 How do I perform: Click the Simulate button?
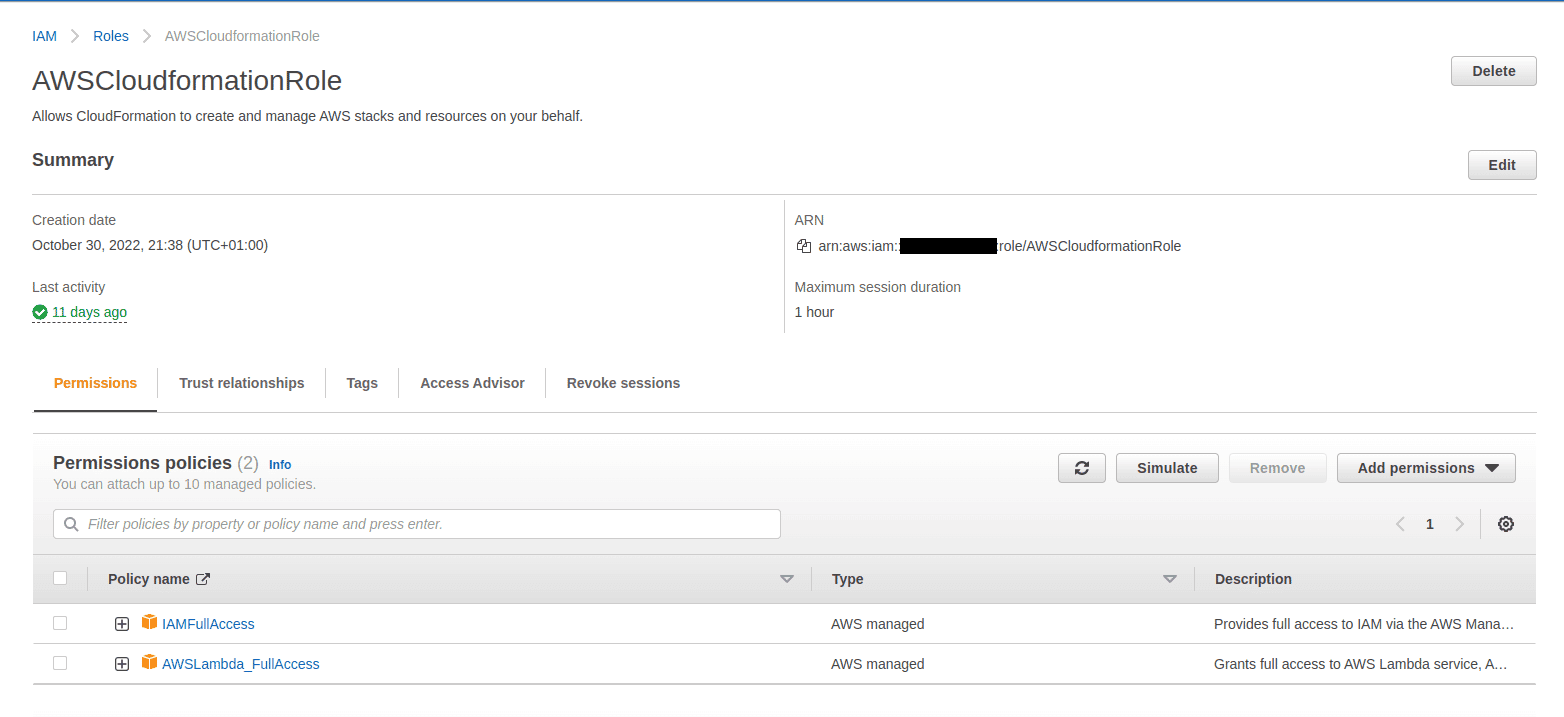[x=1167, y=468]
